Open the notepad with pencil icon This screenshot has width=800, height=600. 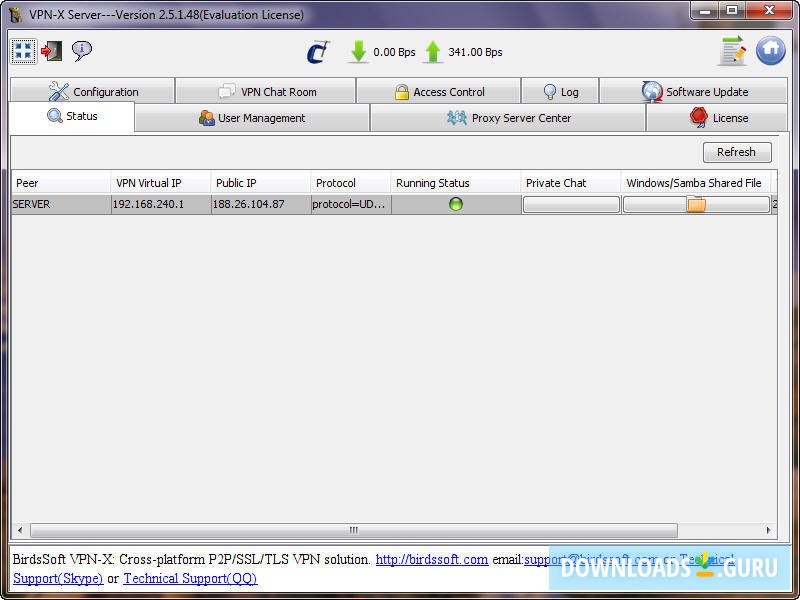733,51
